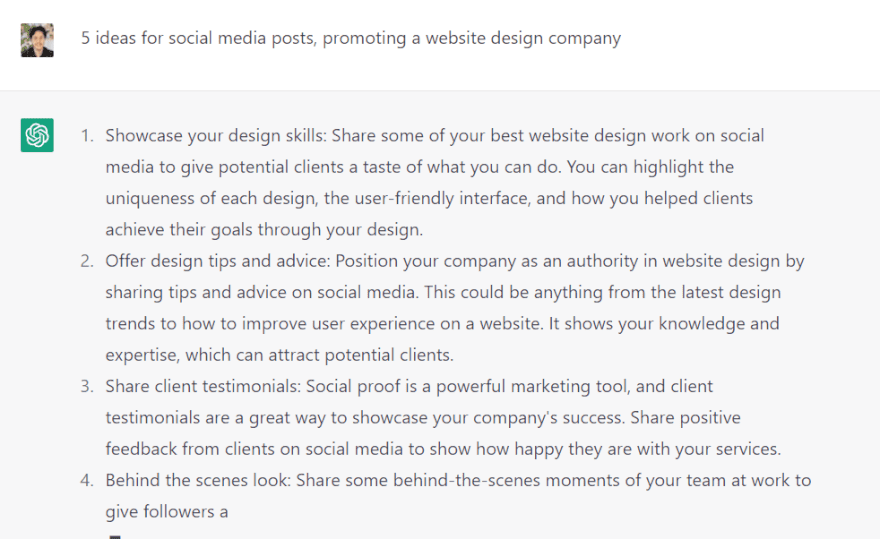Click the user profile avatar photo
This screenshot has width=880, height=539.
coord(37,40)
